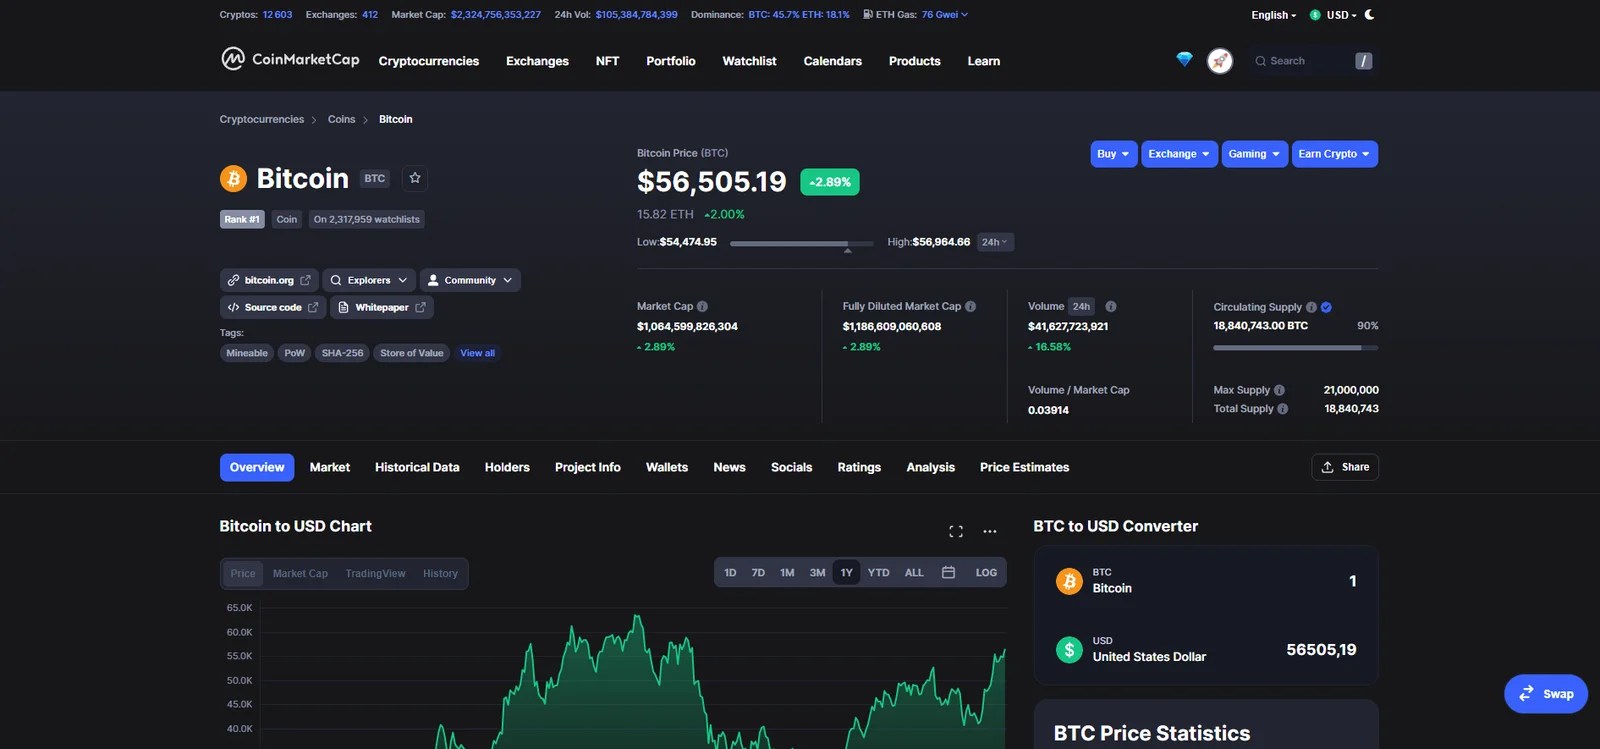Click View all tags link

tap(477, 353)
